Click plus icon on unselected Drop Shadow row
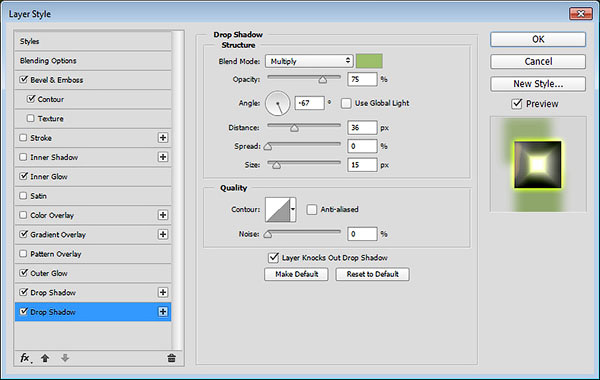Viewport: 600px width, 380px height. pos(163,292)
